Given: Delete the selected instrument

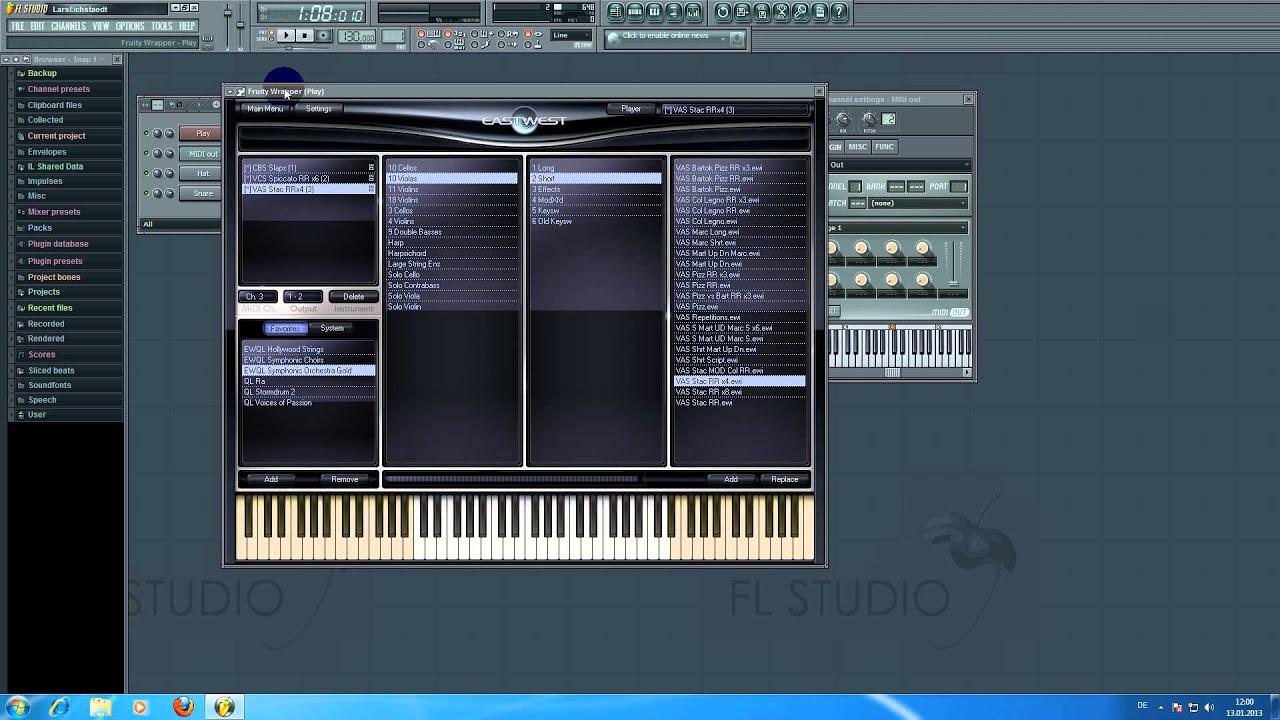Looking at the screenshot, I should (354, 297).
